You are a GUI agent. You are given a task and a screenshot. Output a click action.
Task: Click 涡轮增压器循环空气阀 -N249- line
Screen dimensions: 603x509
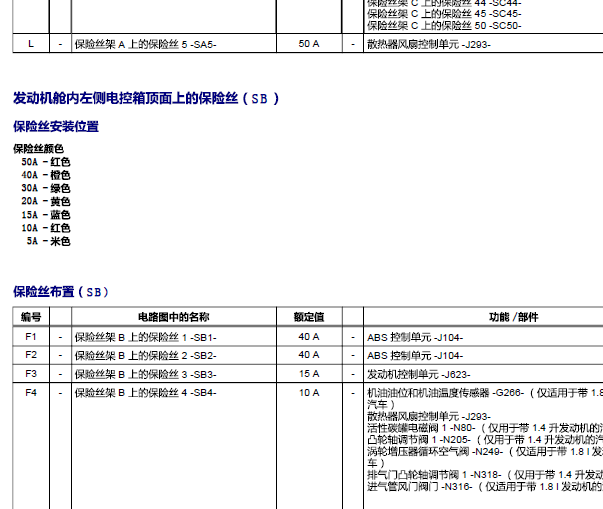coord(485,451)
